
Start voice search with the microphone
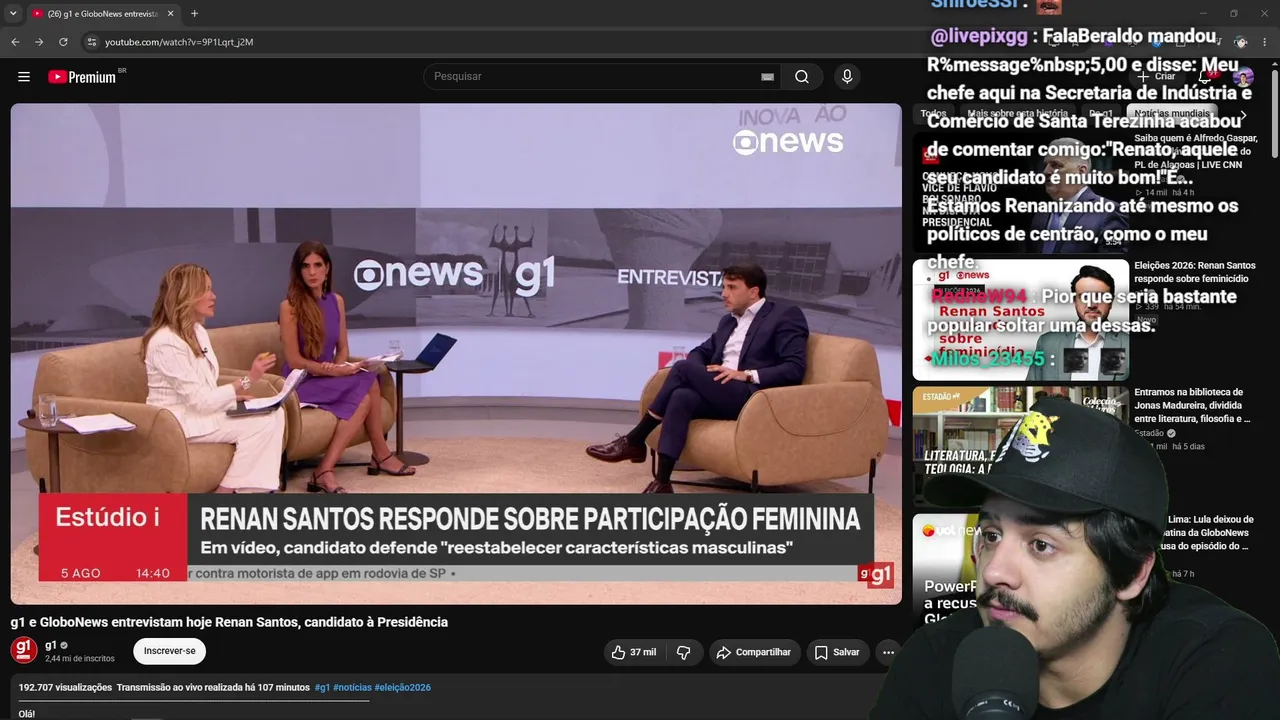(x=847, y=77)
